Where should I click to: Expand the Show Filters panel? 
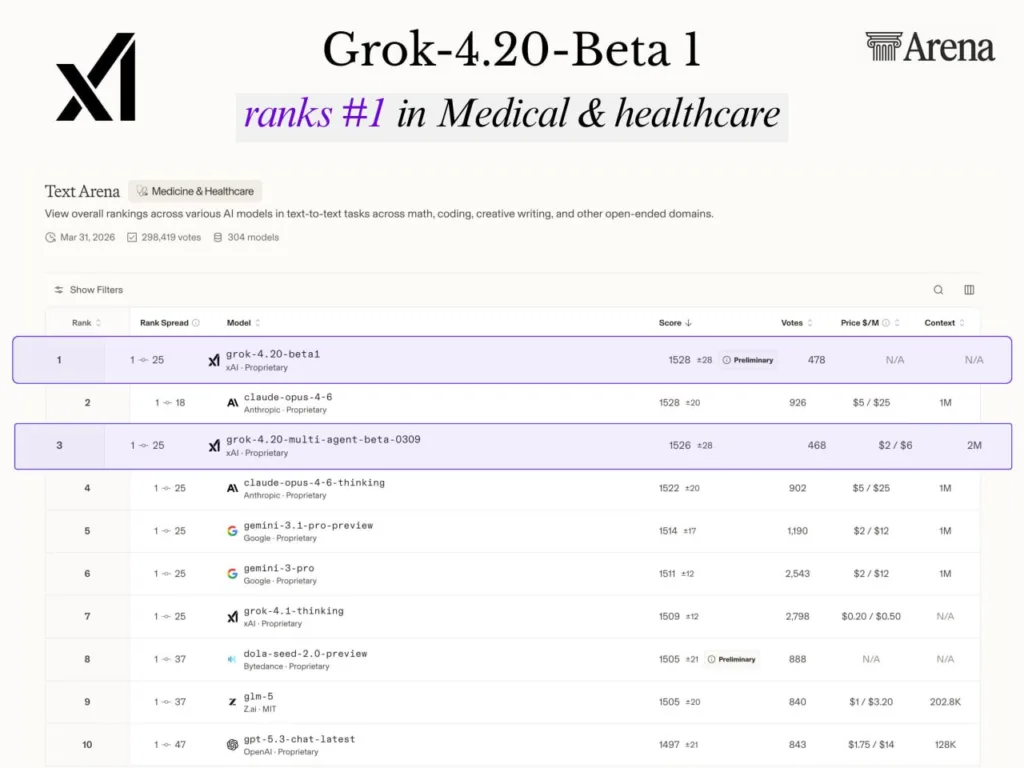click(96, 289)
